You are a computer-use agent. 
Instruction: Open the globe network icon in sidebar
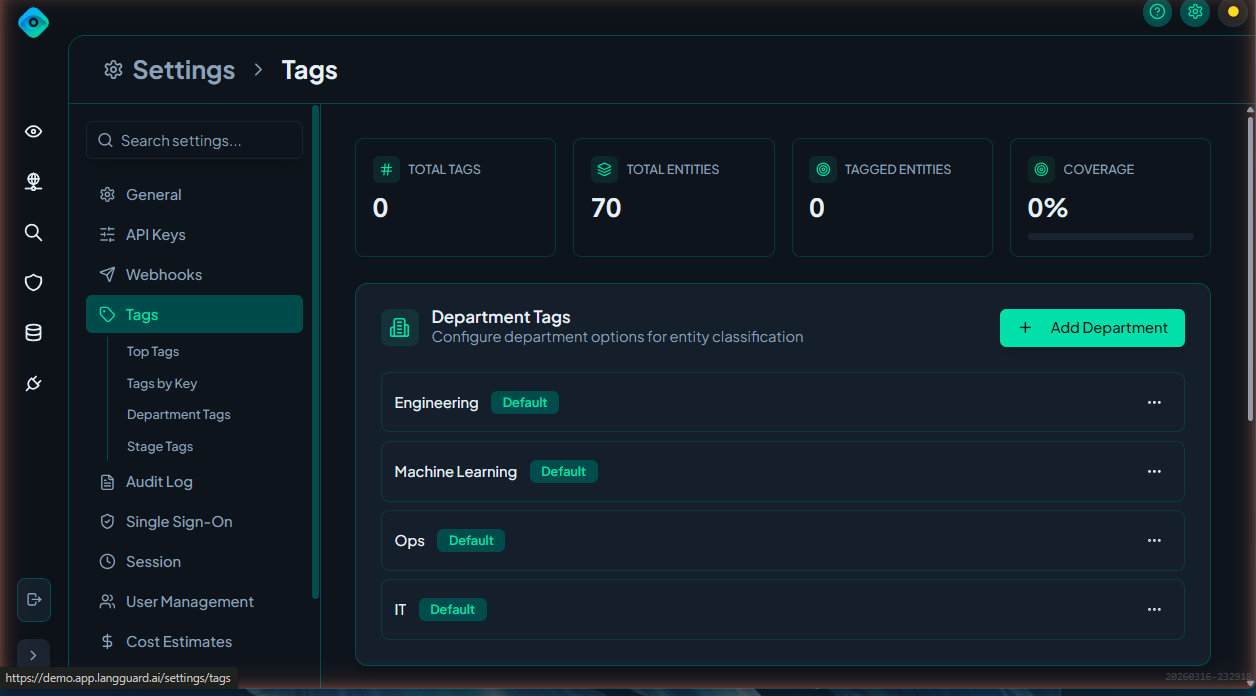pyautogui.click(x=33, y=182)
